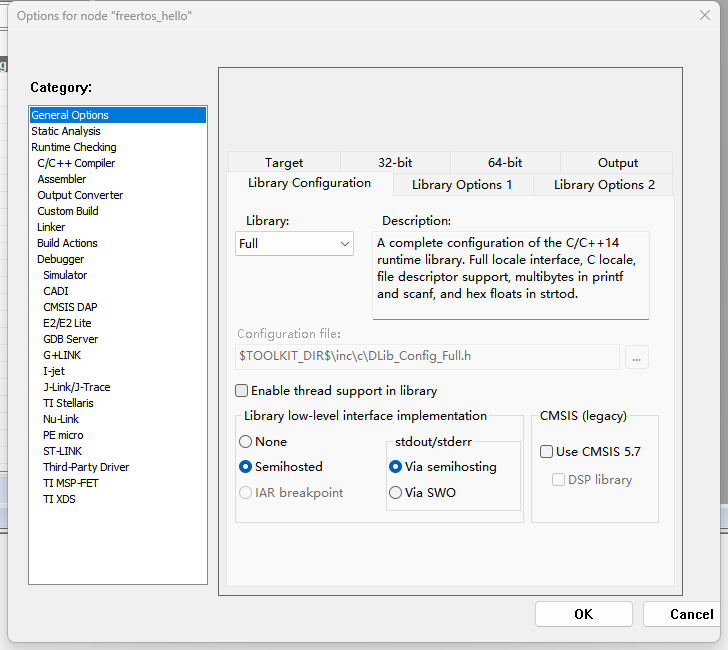The image size is (728, 650).
Task: Choose ST-LINK debugger category
Action: pyautogui.click(x=62, y=451)
